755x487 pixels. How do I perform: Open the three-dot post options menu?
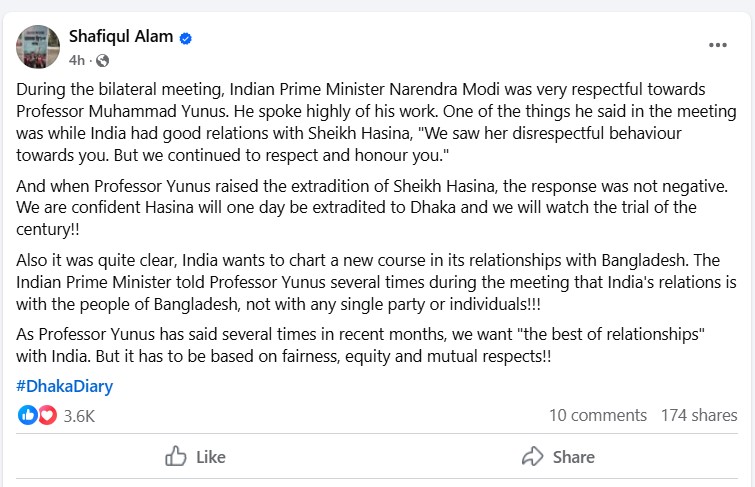717,46
